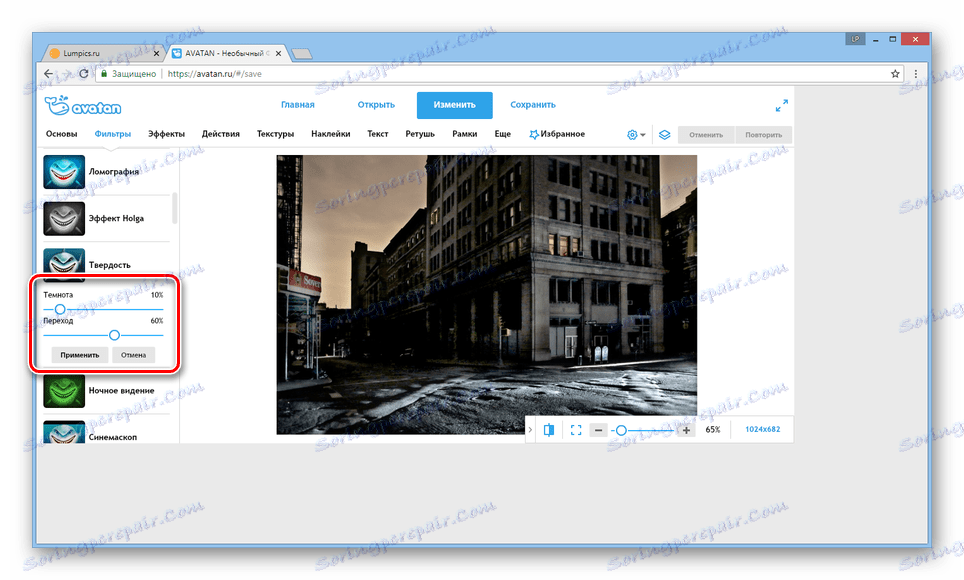Click the Темнота slider handle
964x580 pixels.
60,309
